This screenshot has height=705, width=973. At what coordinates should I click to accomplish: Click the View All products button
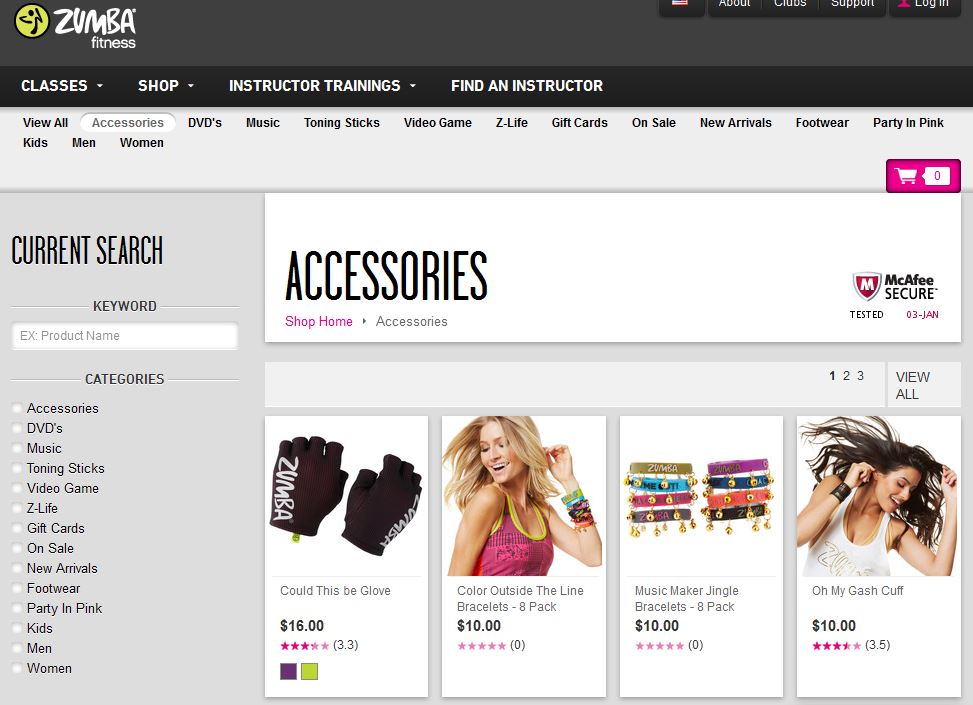click(924, 385)
